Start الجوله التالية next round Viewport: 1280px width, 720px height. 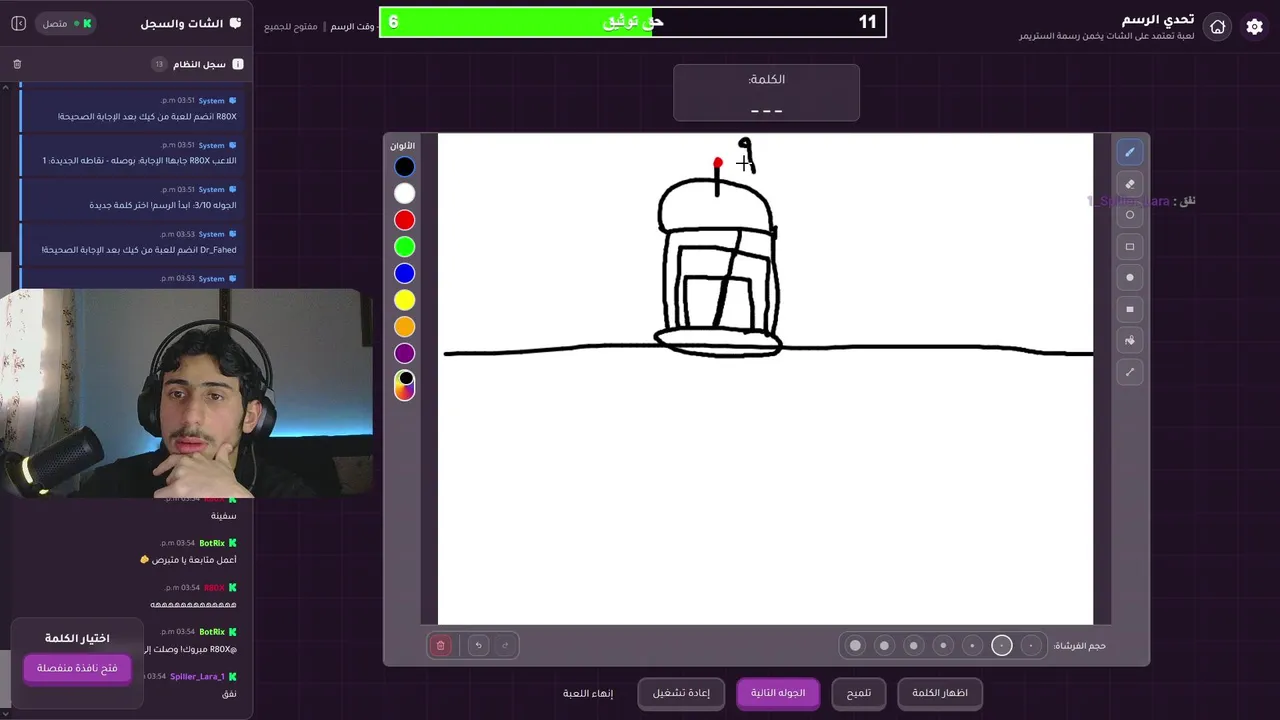778,693
